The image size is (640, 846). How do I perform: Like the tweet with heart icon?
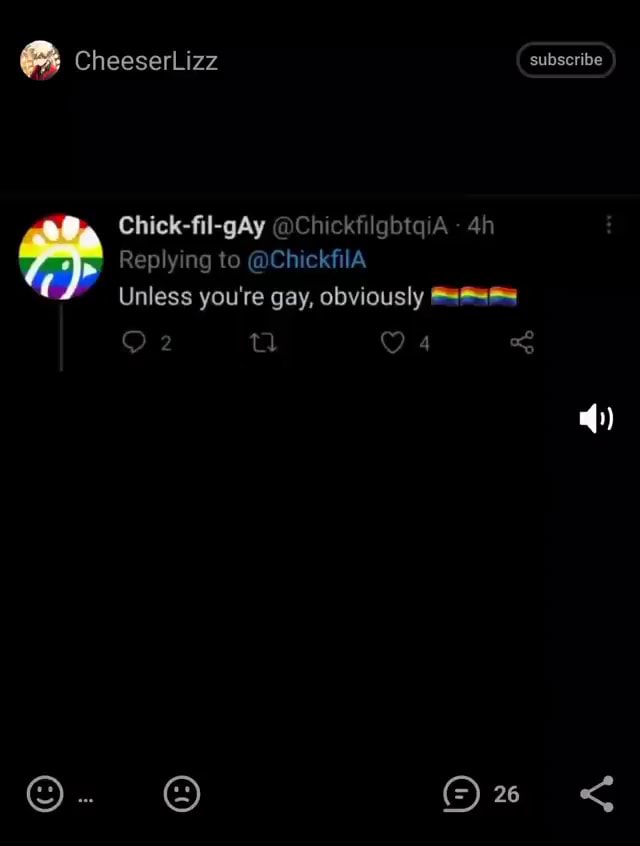click(x=392, y=342)
